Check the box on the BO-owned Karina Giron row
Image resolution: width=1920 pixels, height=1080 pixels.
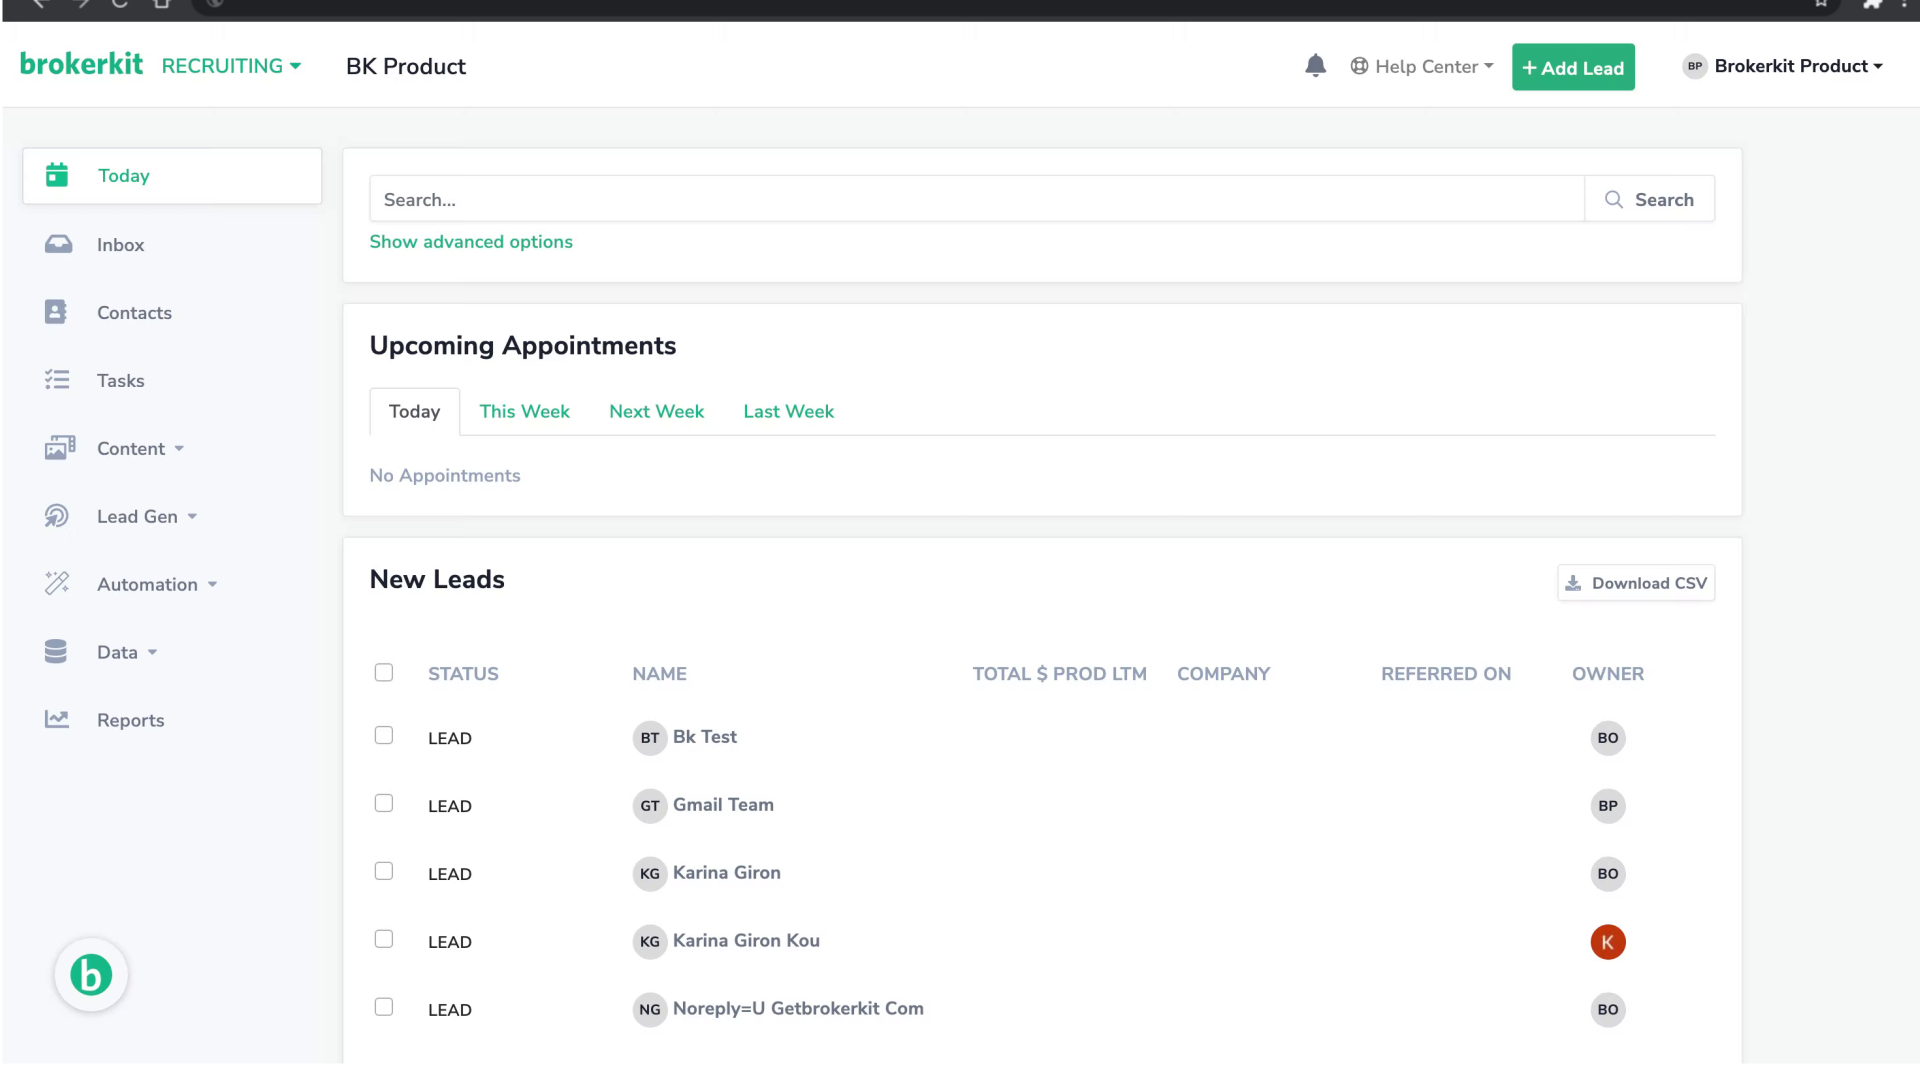[x=384, y=872]
